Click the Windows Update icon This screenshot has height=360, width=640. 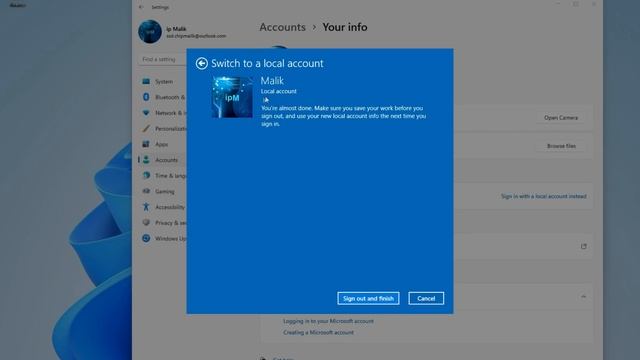pos(146,238)
